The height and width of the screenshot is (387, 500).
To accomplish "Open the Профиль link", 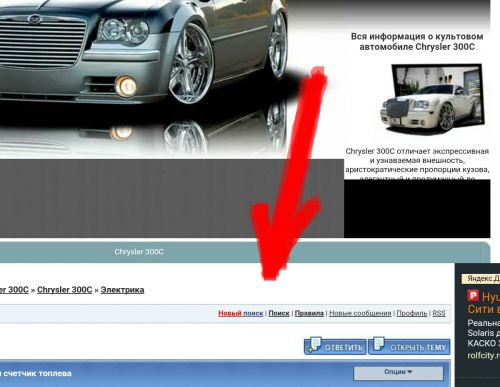I will tap(412, 313).
